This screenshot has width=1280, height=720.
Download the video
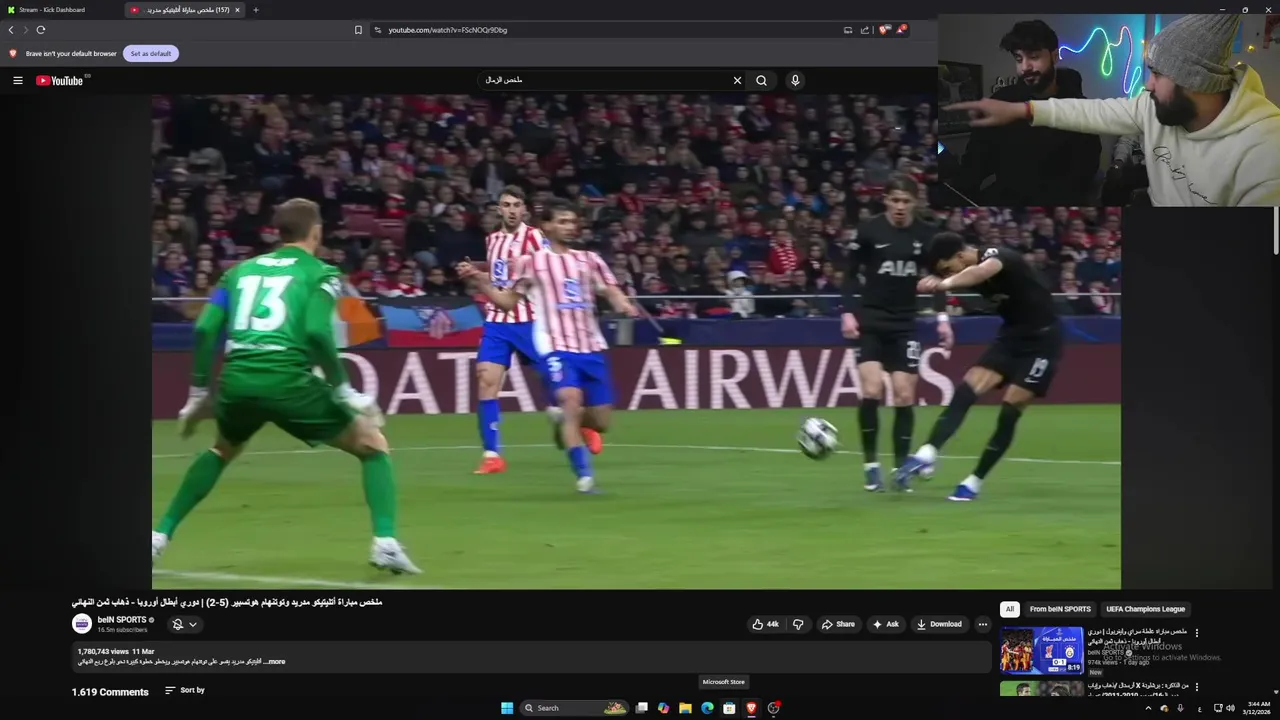939,624
